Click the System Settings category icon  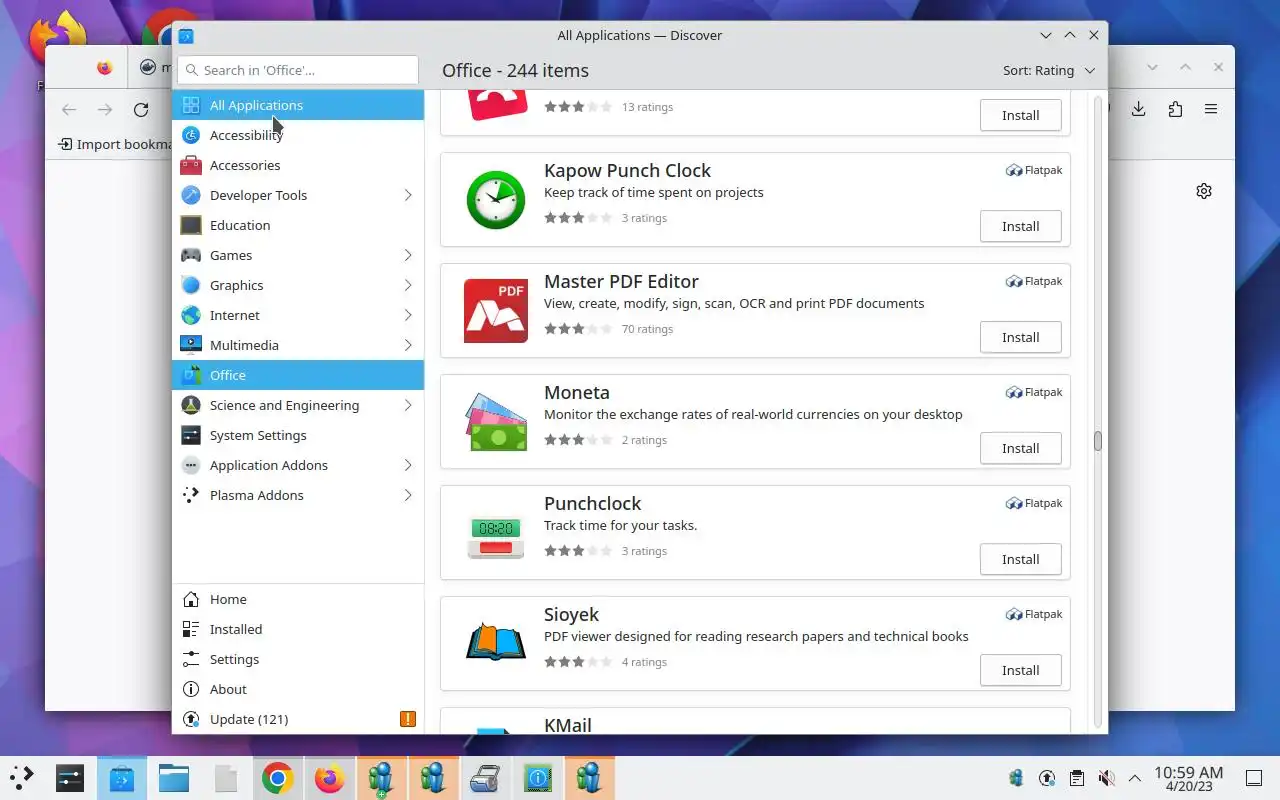tap(191, 435)
